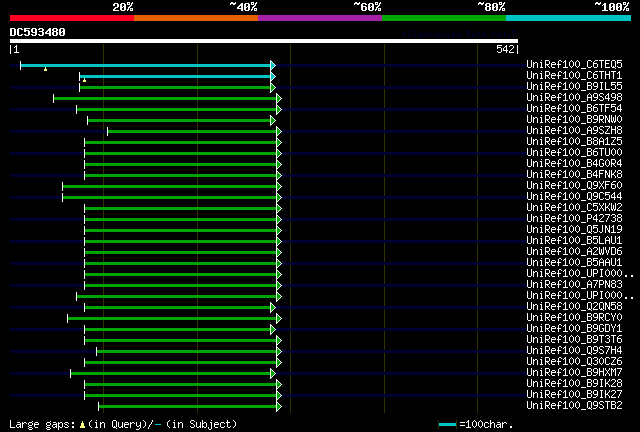Select the UniRef100_B5LAU1 label
This screenshot has width=640, height=432.
[x=574, y=241]
